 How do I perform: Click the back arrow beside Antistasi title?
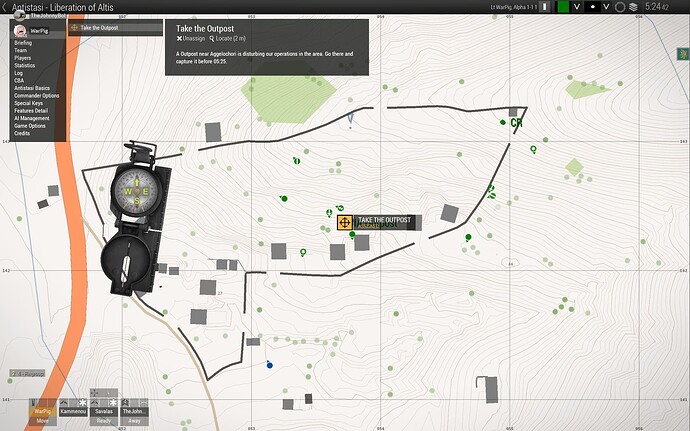(x=4, y=7)
